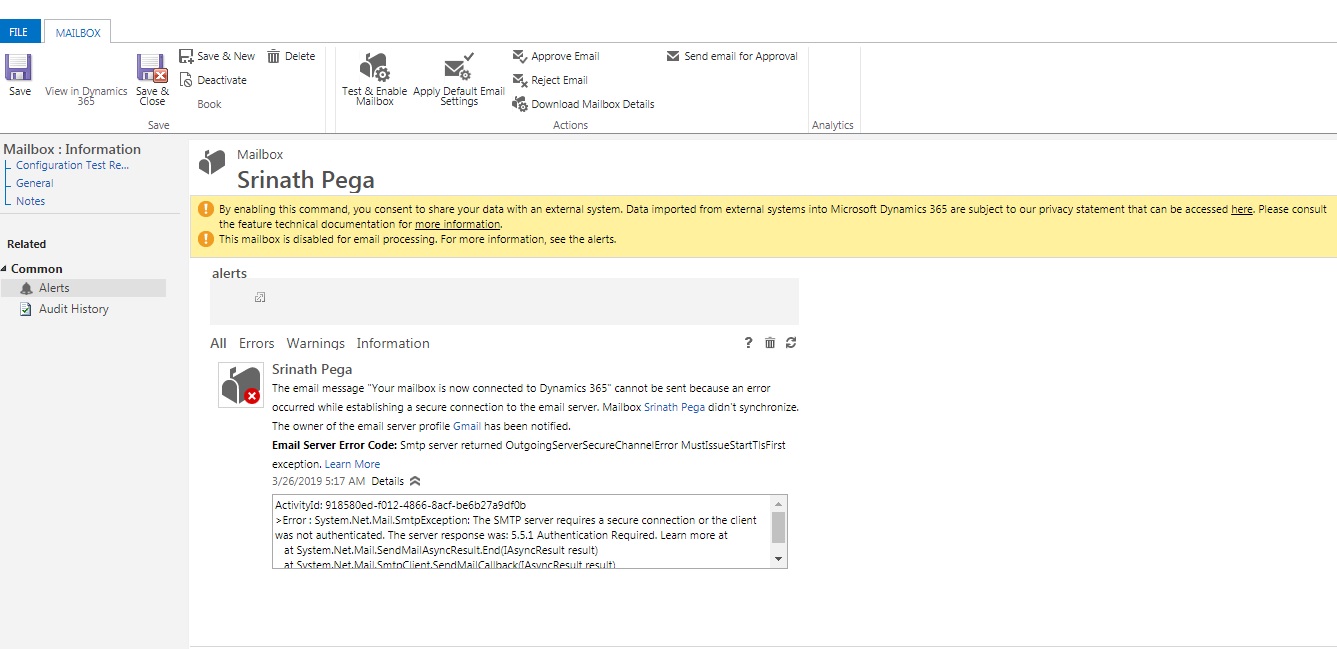Viewport: 1337px width, 649px height.
Task: Open the FILE tab
Action: [19, 32]
